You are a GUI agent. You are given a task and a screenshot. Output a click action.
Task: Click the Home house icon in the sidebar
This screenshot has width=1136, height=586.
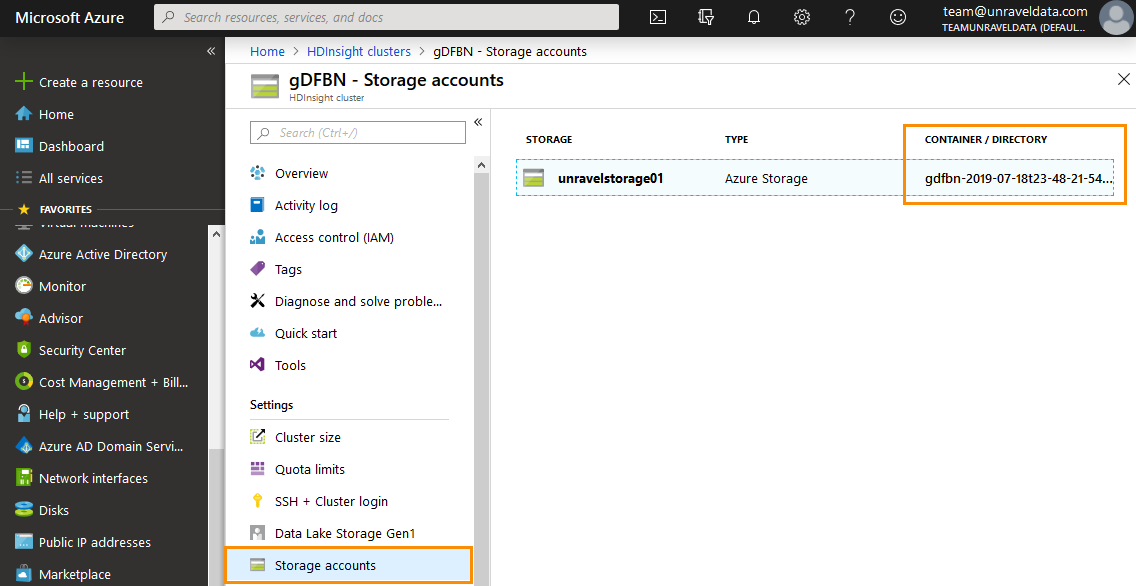click(24, 114)
